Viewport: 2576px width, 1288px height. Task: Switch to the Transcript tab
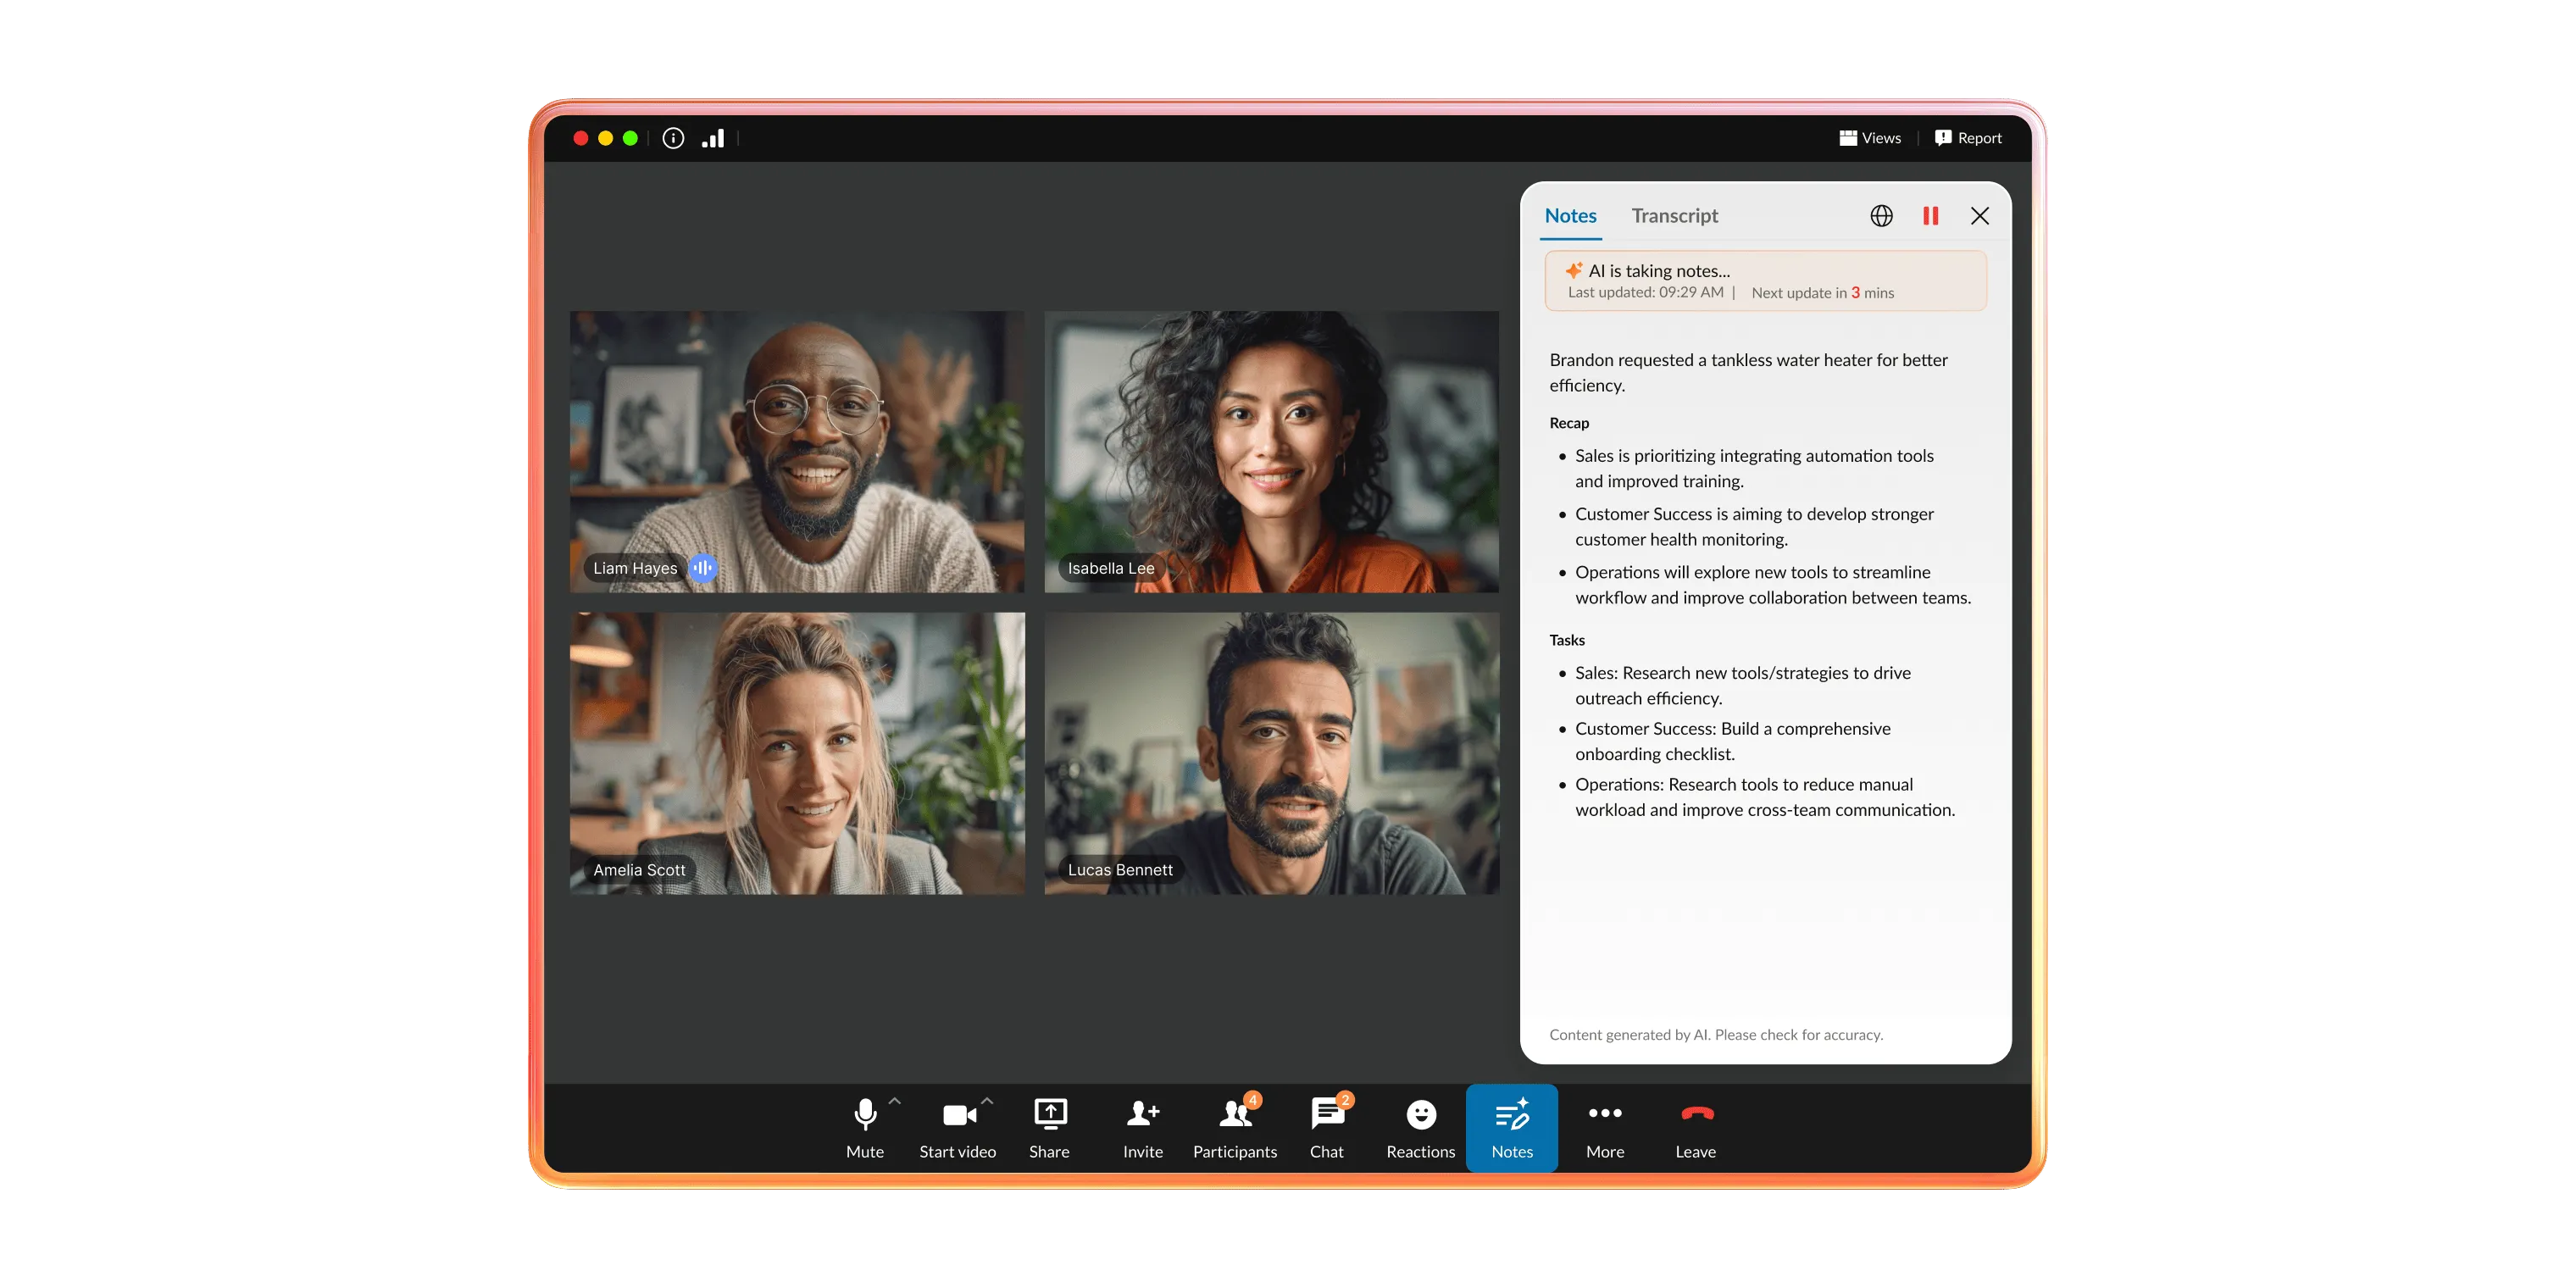point(1674,215)
